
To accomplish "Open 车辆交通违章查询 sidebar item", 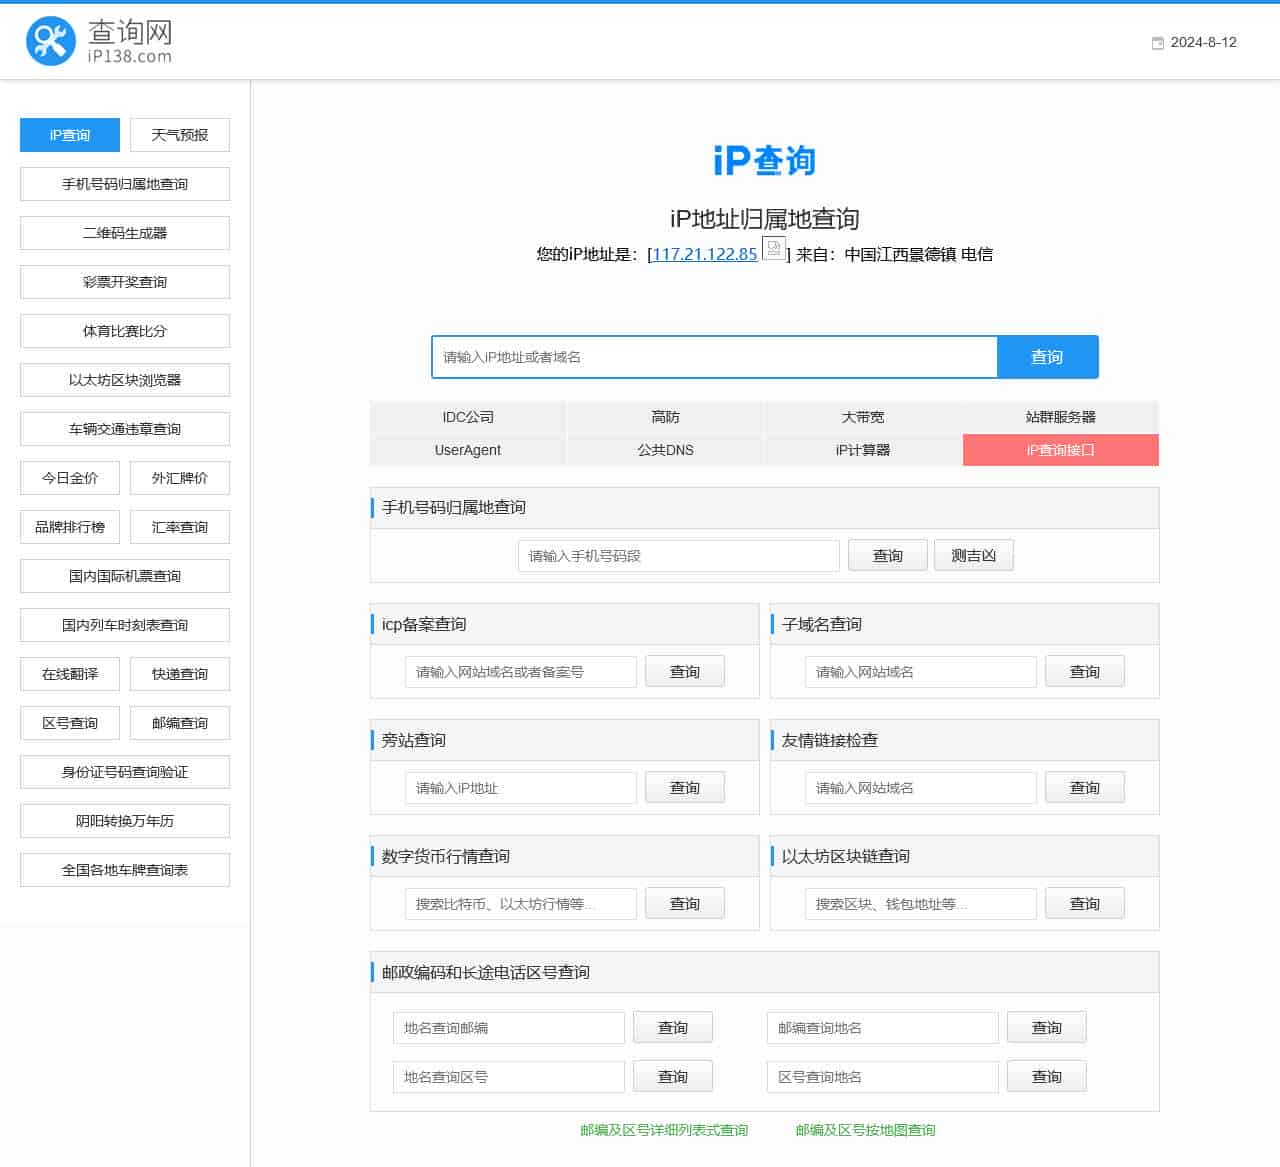I will [x=125, y=429].
